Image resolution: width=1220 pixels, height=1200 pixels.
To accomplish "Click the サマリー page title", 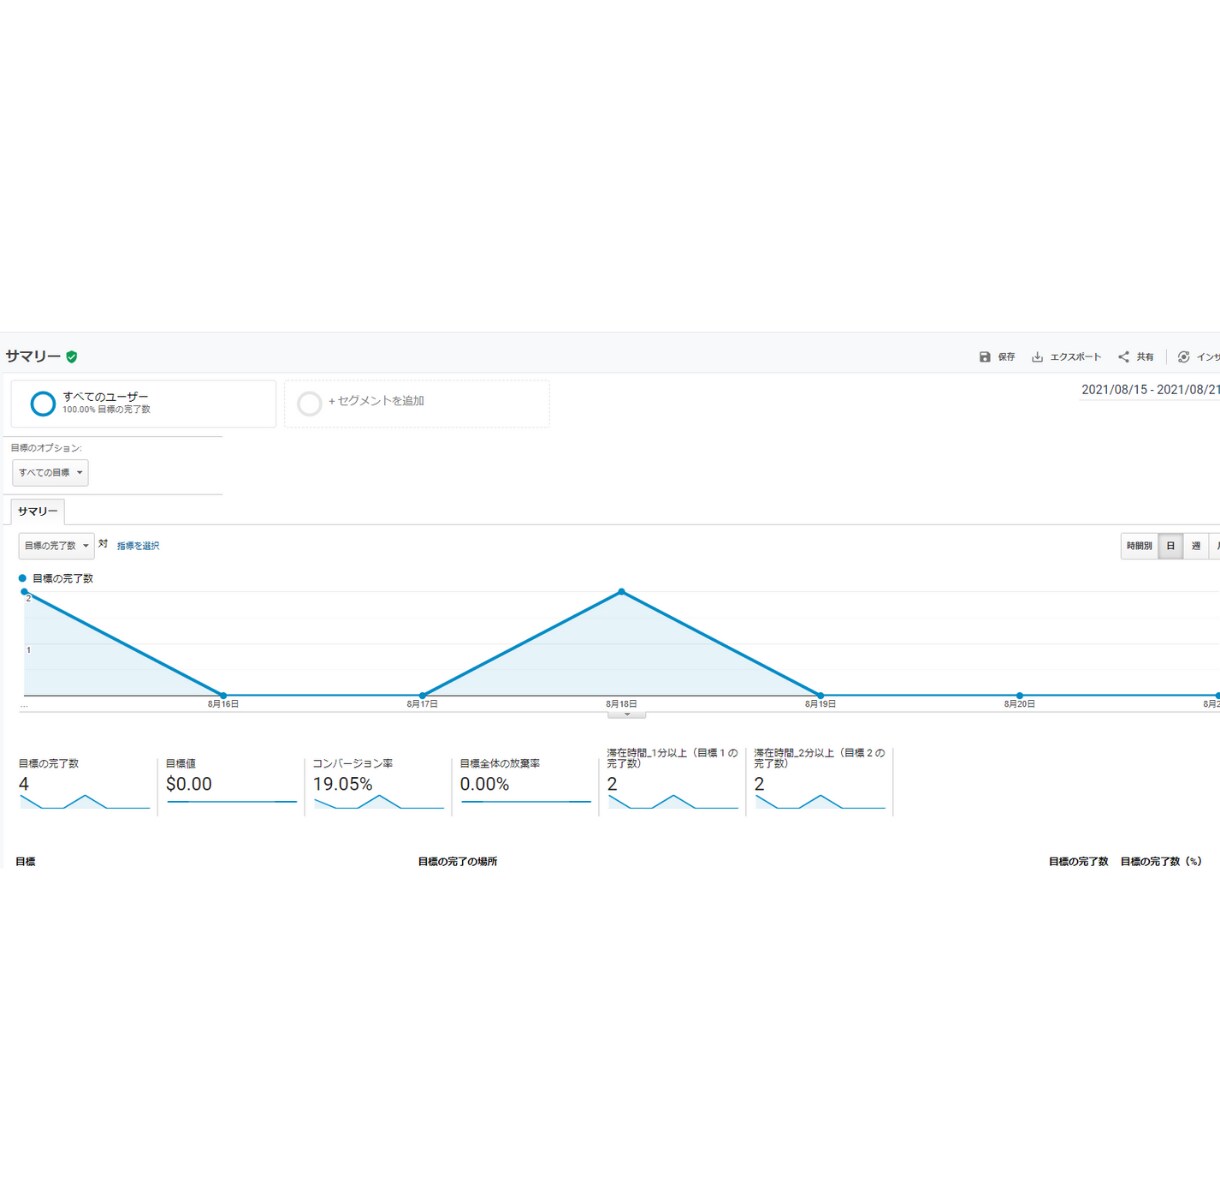I will click(33, 357).
